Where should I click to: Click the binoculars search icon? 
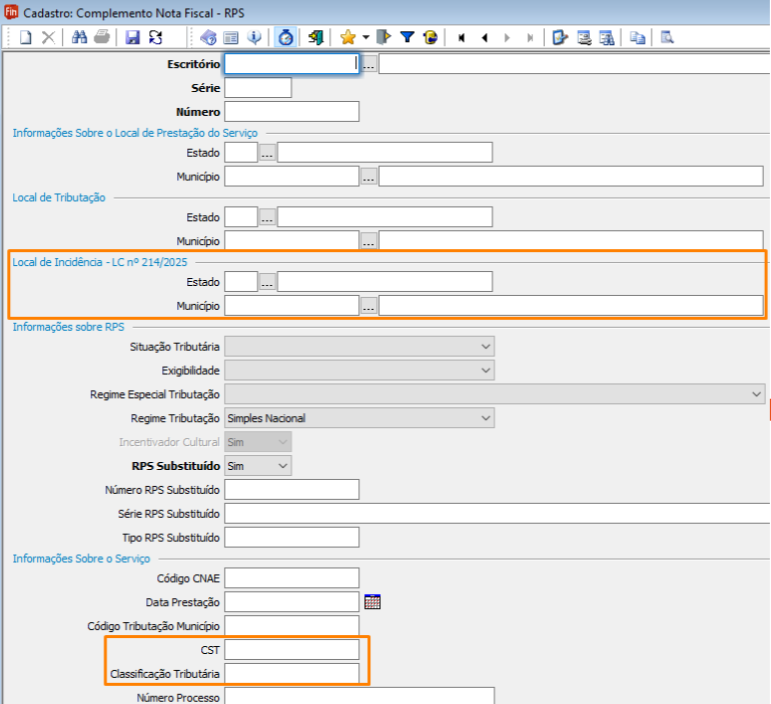tap(80, 37)
